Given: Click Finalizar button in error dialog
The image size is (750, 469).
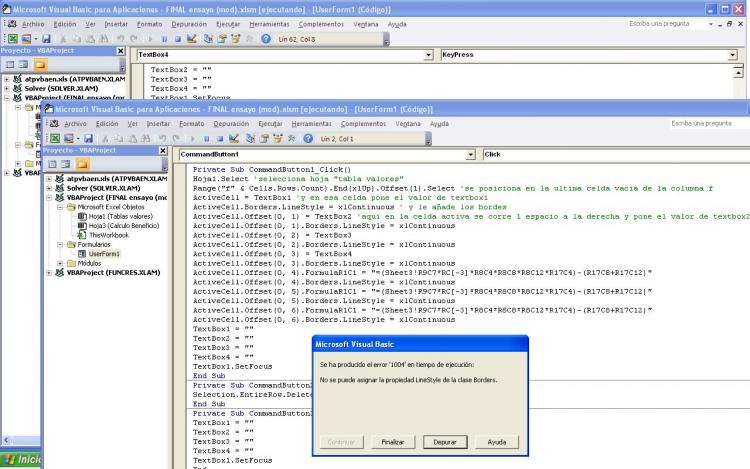Looking at the screenshot, I should coord(393,442).
